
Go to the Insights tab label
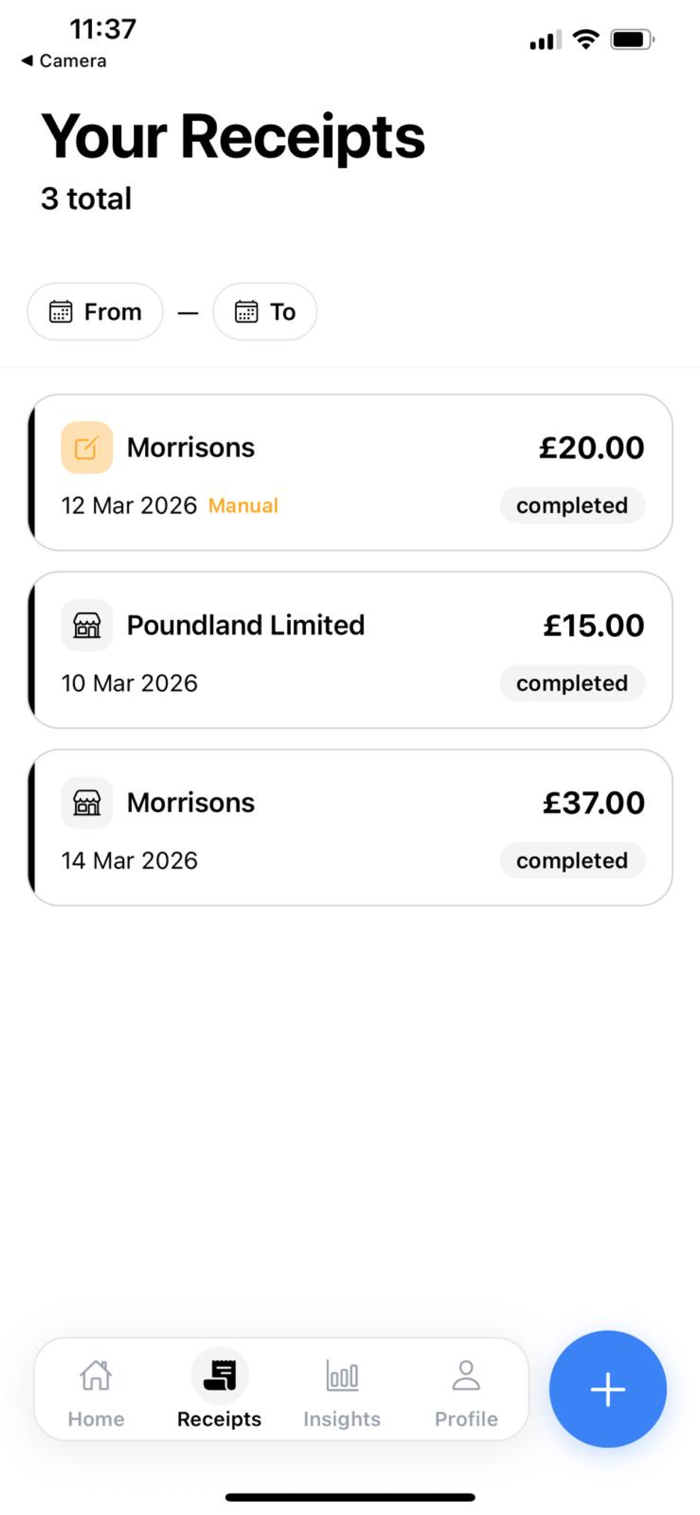(342, 1419)
